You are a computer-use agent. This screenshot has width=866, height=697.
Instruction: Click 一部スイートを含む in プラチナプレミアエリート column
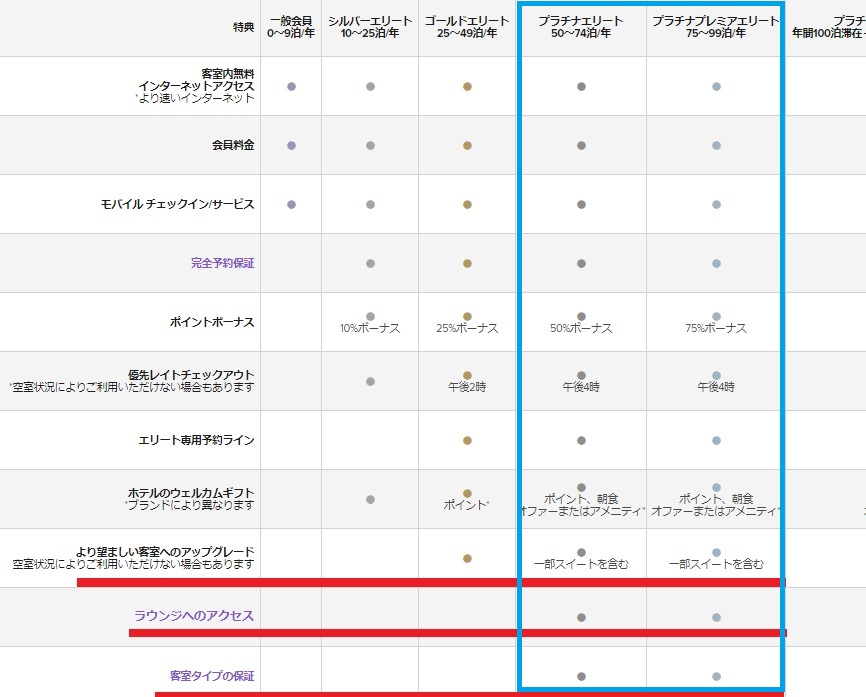click(x=716, y=564)
